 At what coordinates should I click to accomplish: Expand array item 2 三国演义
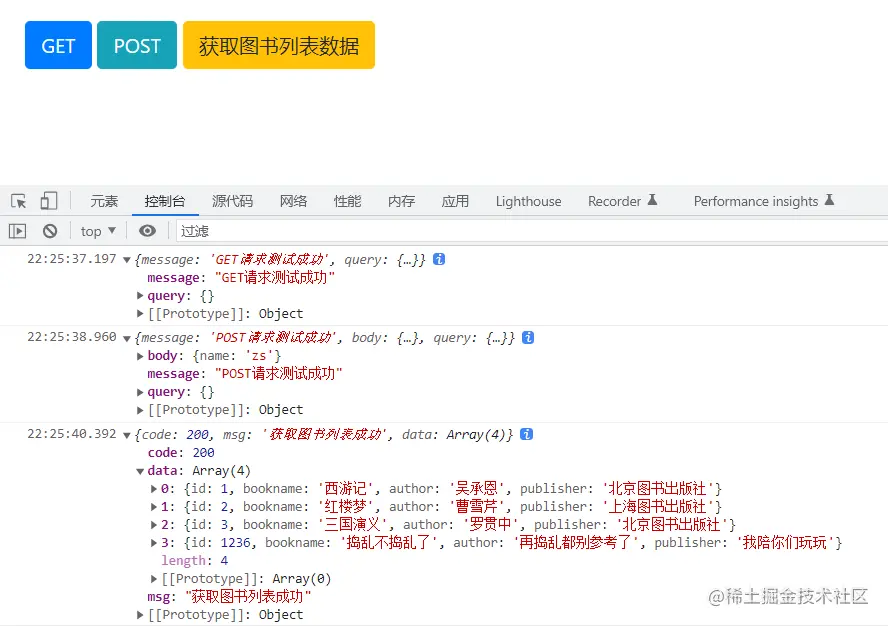(x=153, y=525)
